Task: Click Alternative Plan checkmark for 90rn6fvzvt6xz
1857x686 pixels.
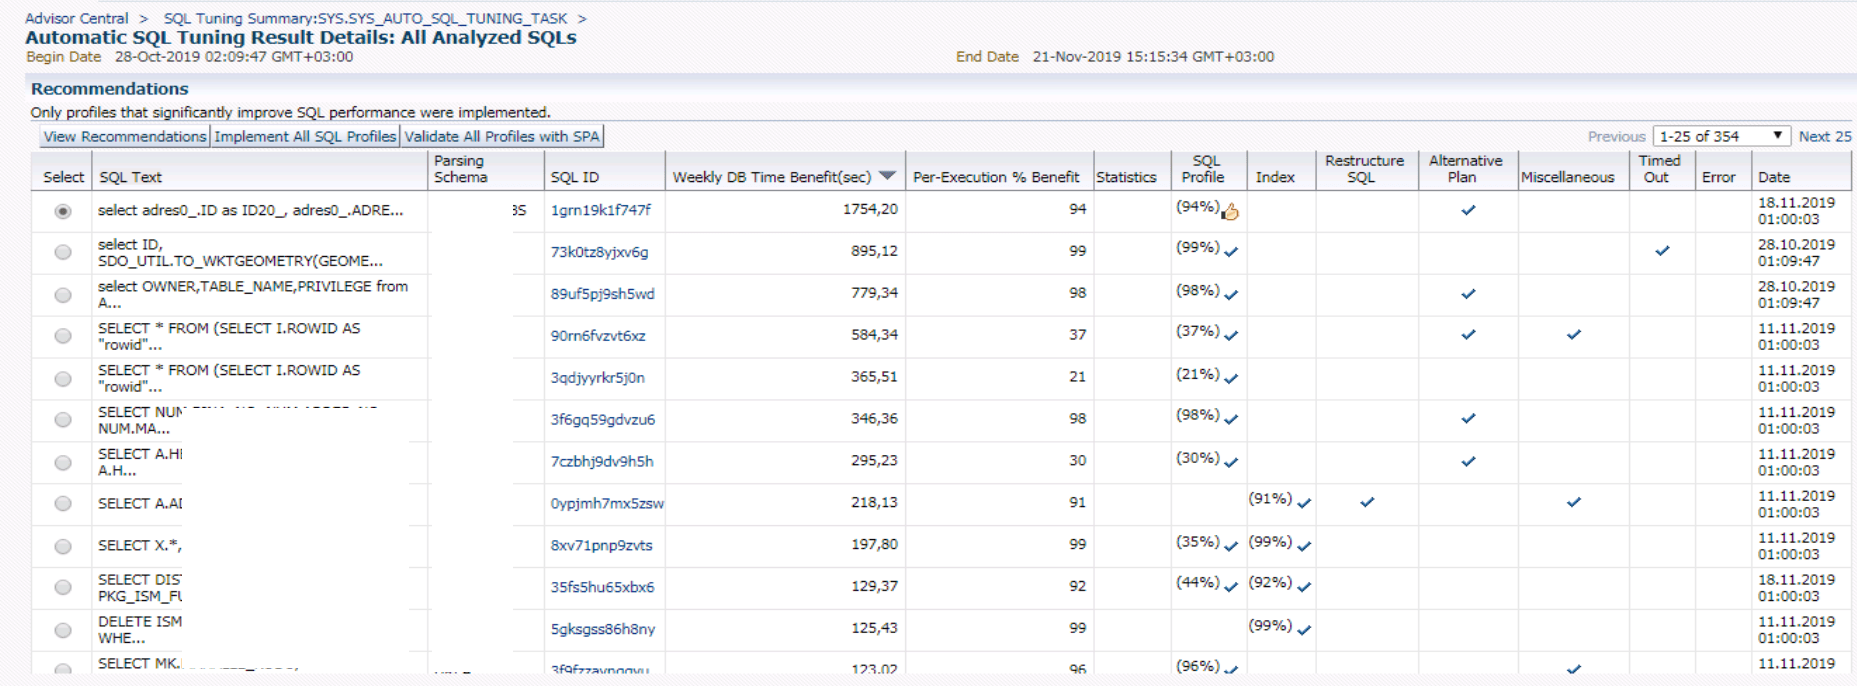Action: pos(1468,335)
